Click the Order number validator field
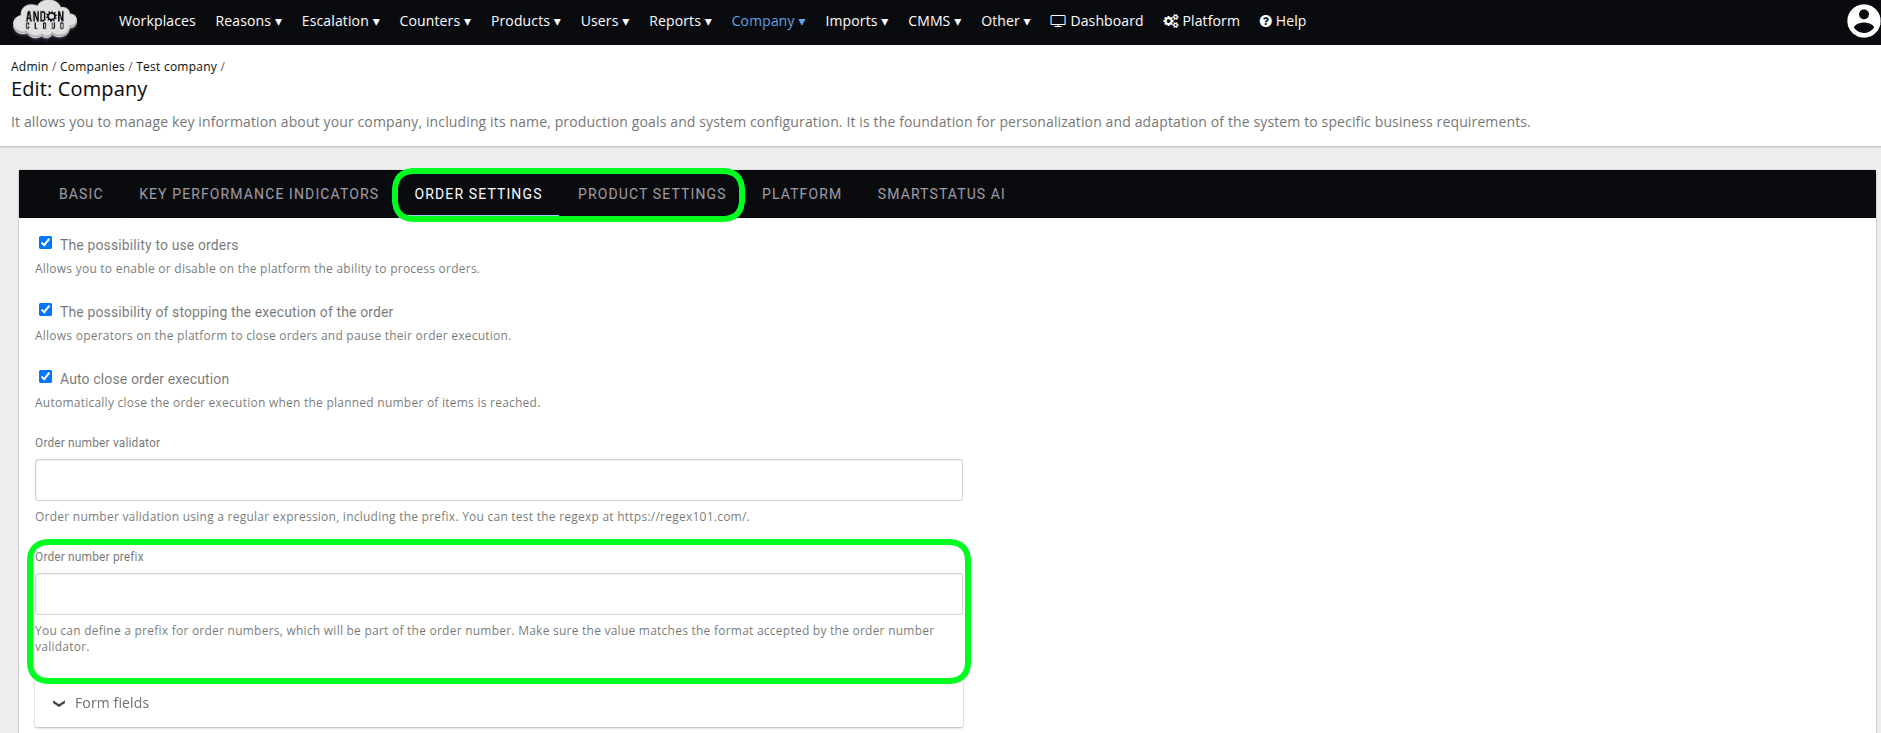This screenshot has width=1881, height=733. coord(498,480)
